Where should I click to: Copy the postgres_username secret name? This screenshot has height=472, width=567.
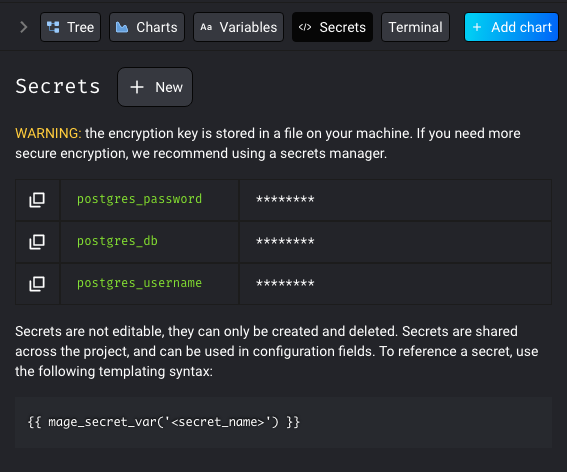coord(37,284)
